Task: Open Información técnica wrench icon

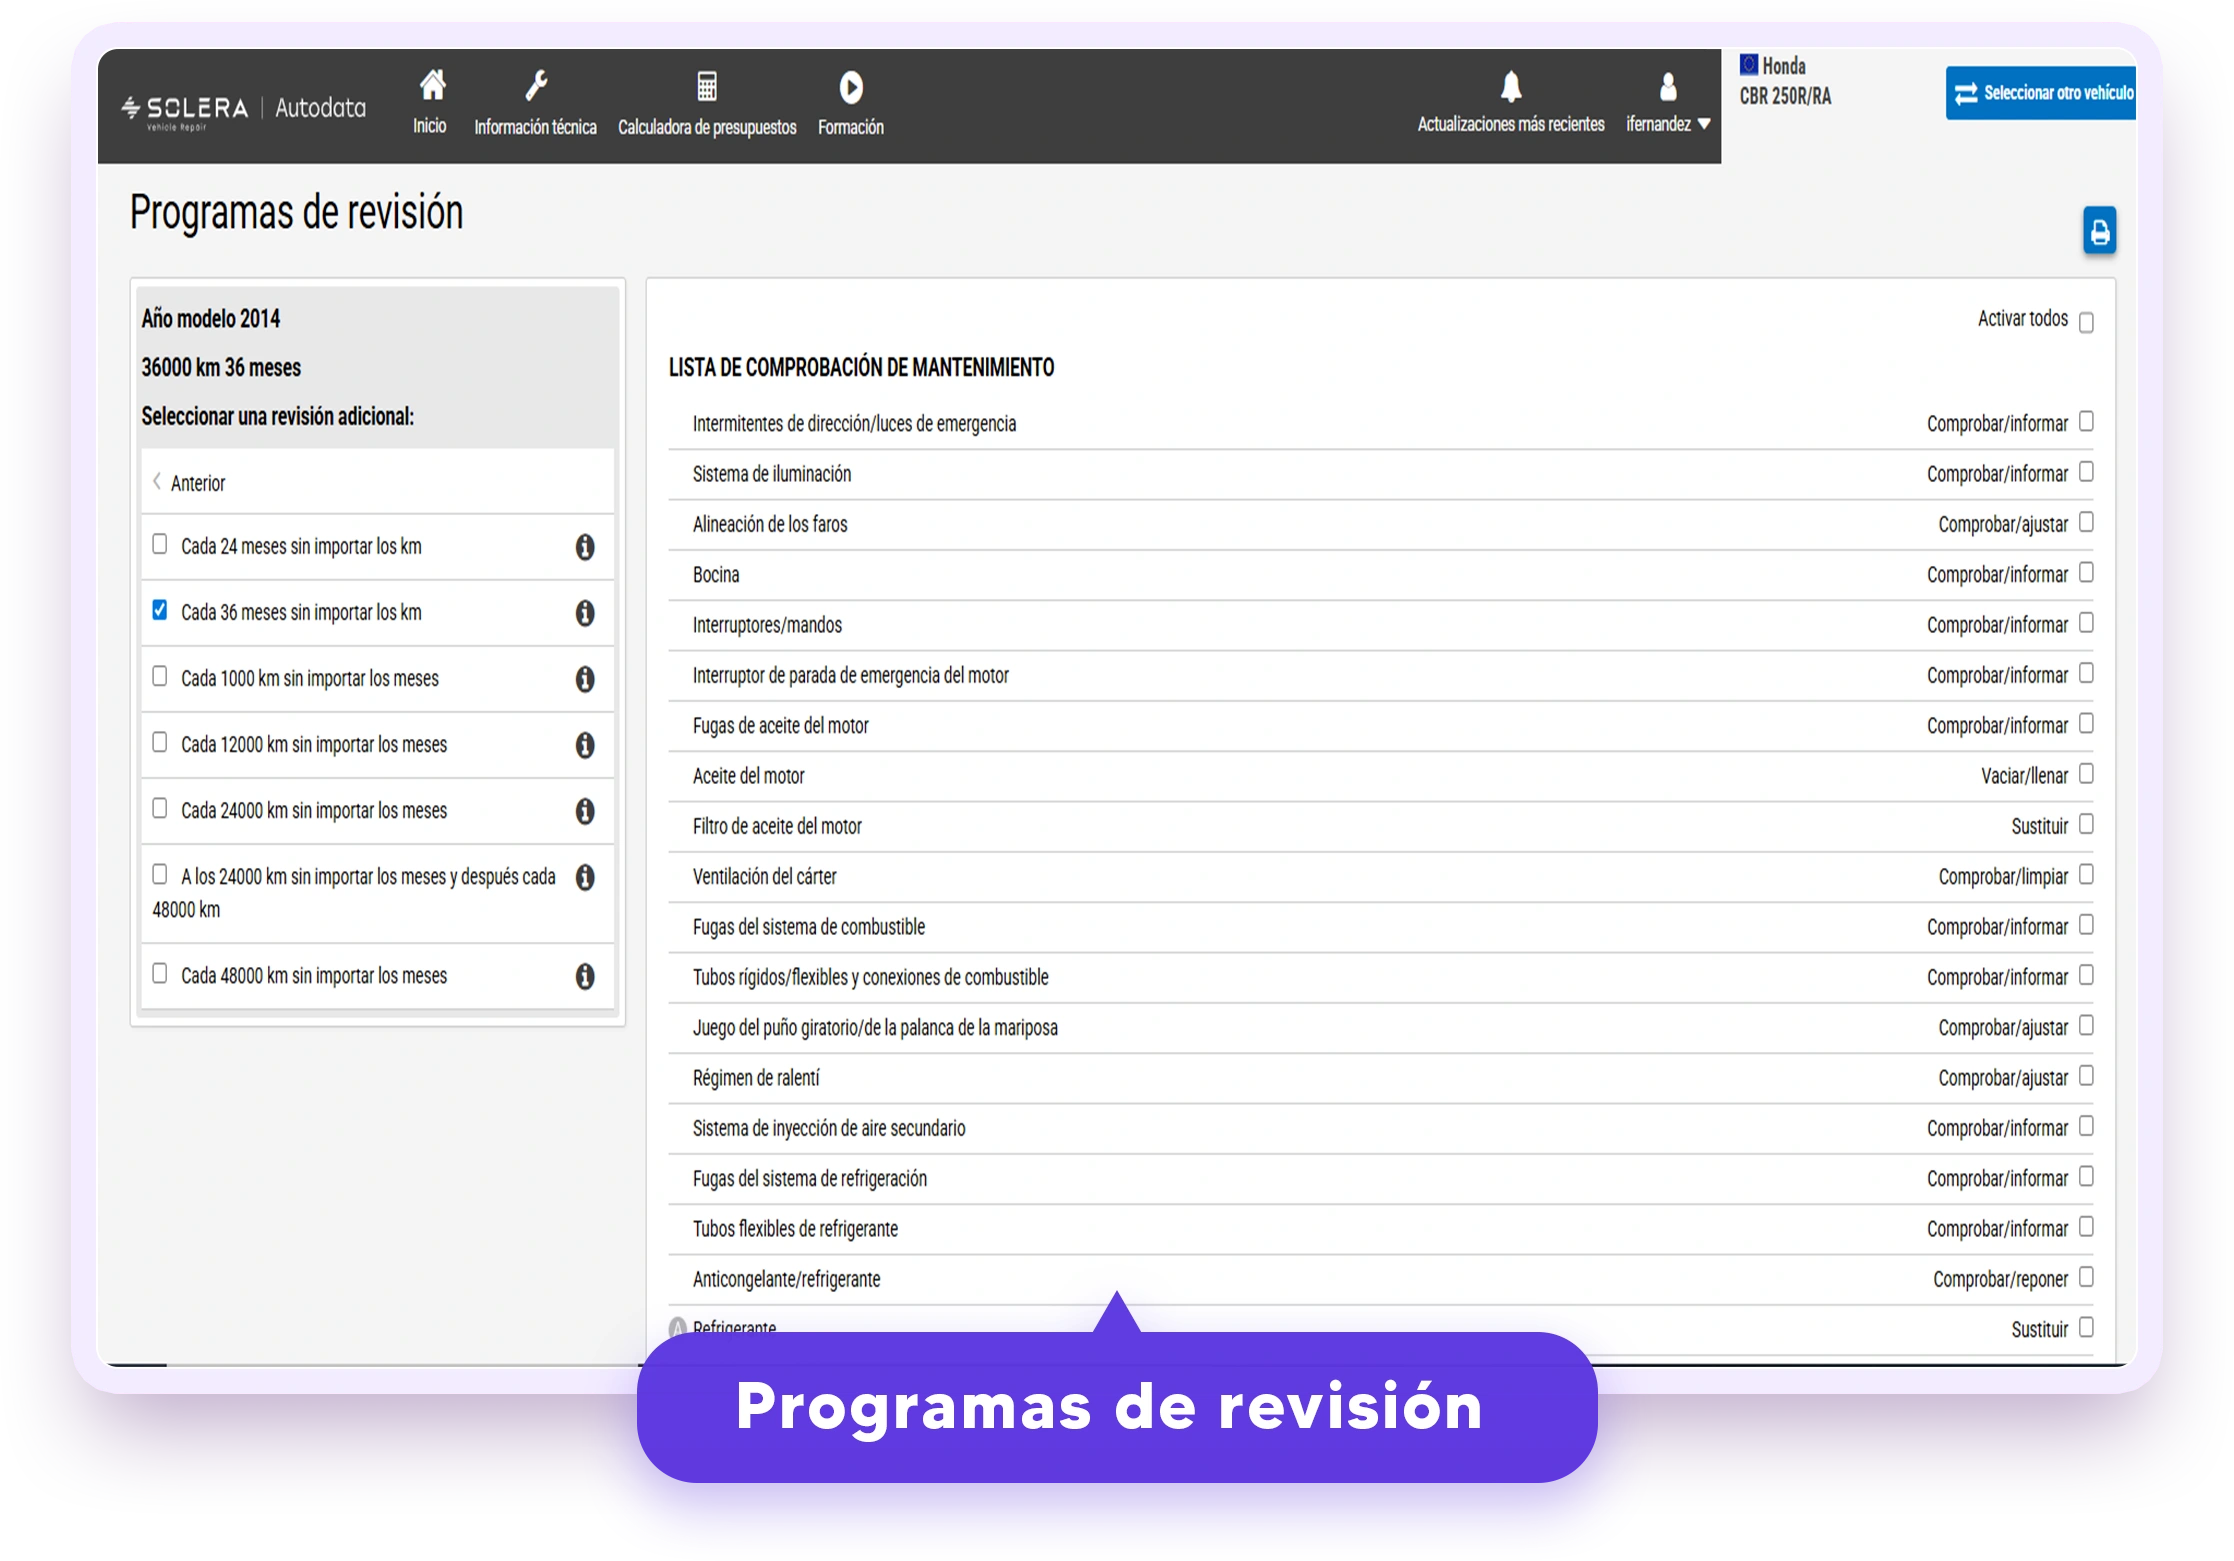Action: [x=536, y=86]
